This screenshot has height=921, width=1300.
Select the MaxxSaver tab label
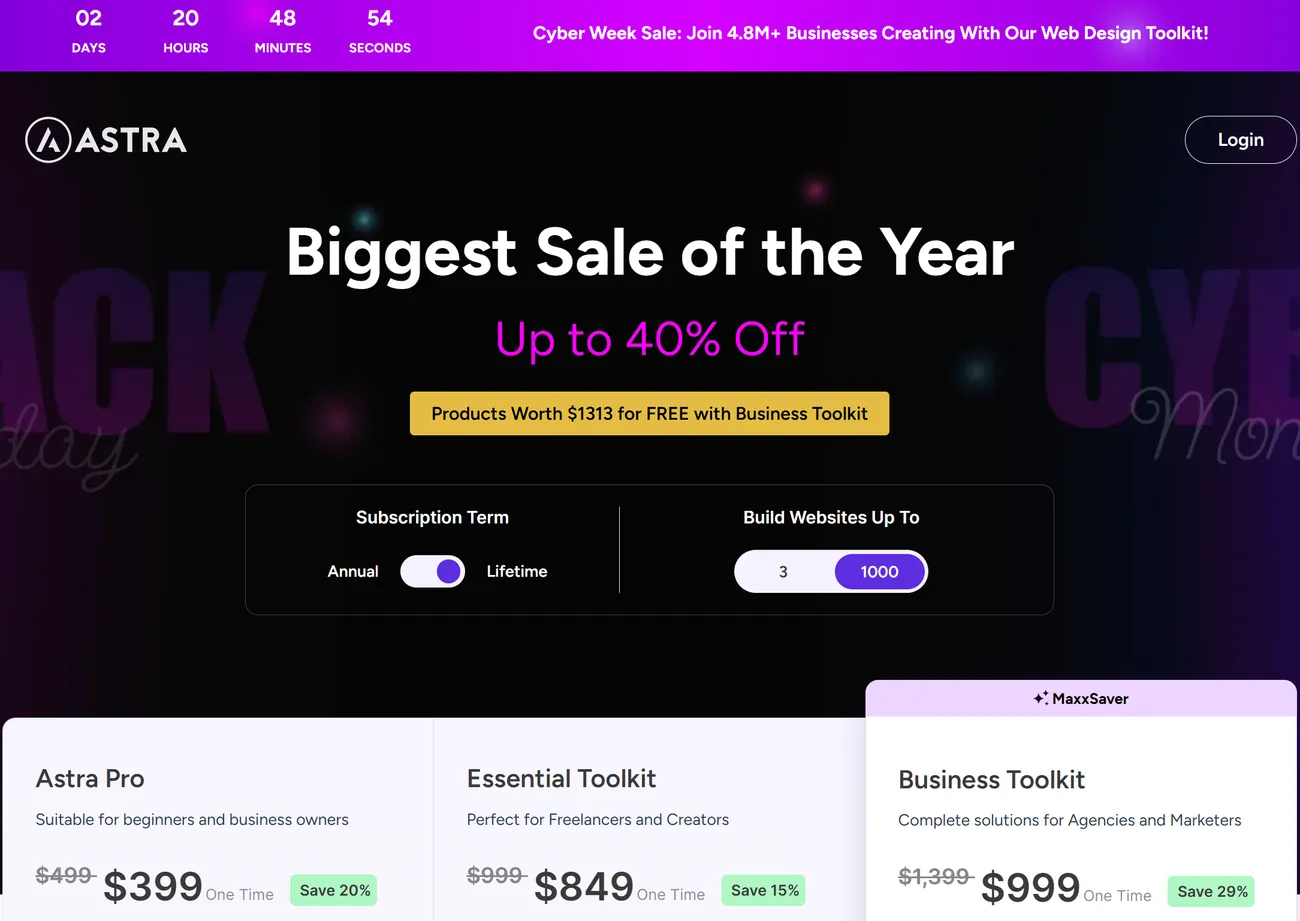tap(1090, 699)
